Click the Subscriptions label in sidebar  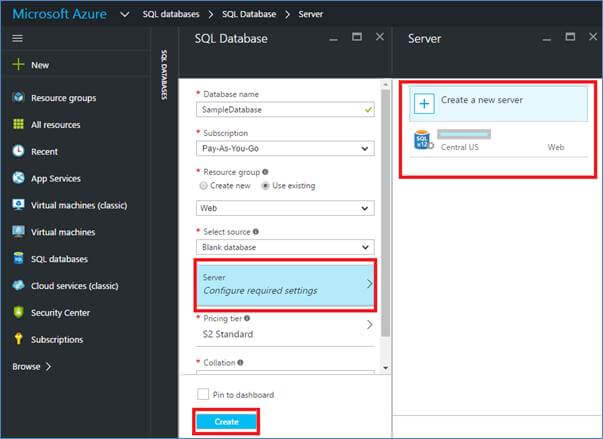[57, 339]
